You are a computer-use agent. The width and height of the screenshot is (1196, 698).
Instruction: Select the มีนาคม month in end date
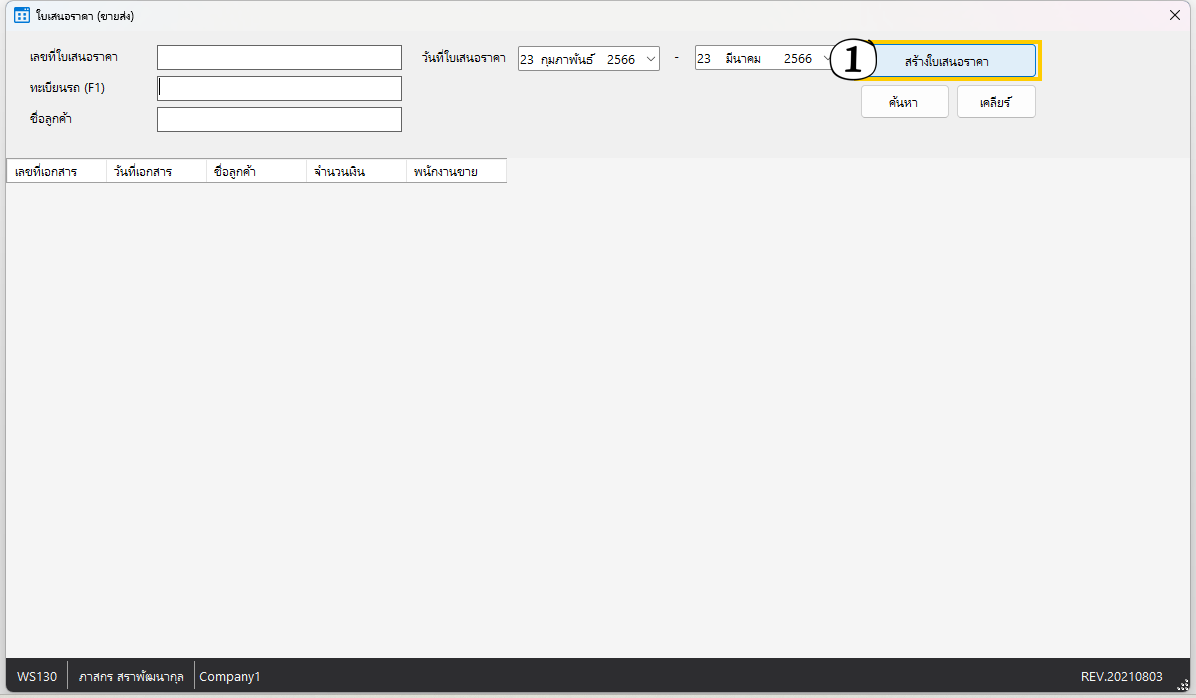point(743,59)
